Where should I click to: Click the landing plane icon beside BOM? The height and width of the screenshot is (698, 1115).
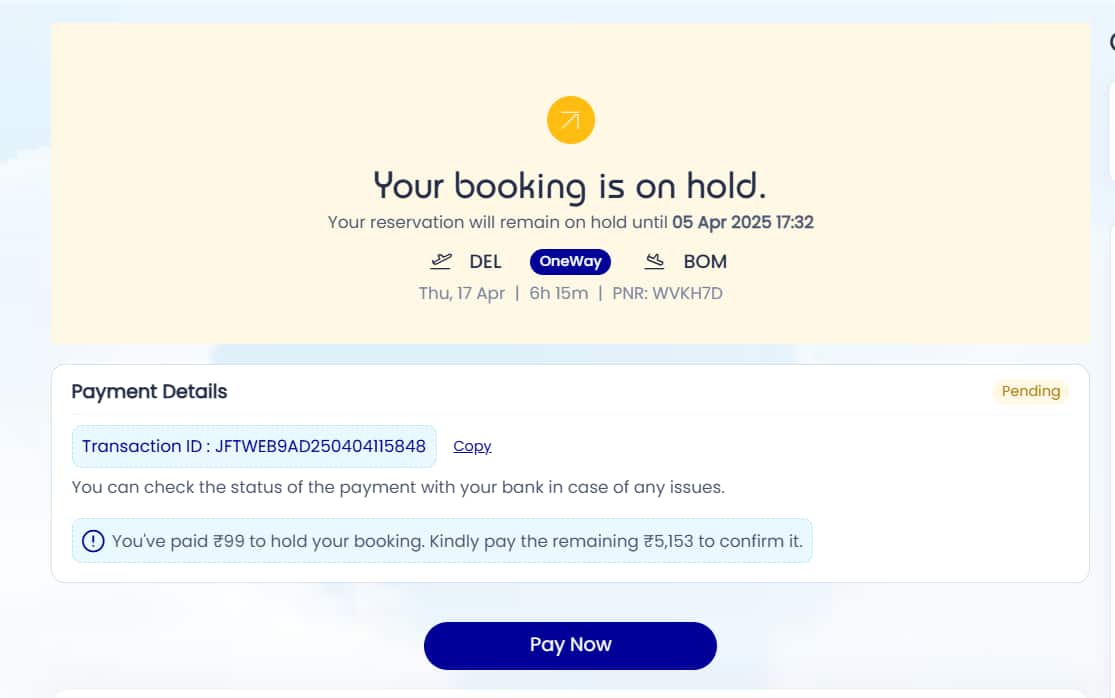(x=655, y=262)
